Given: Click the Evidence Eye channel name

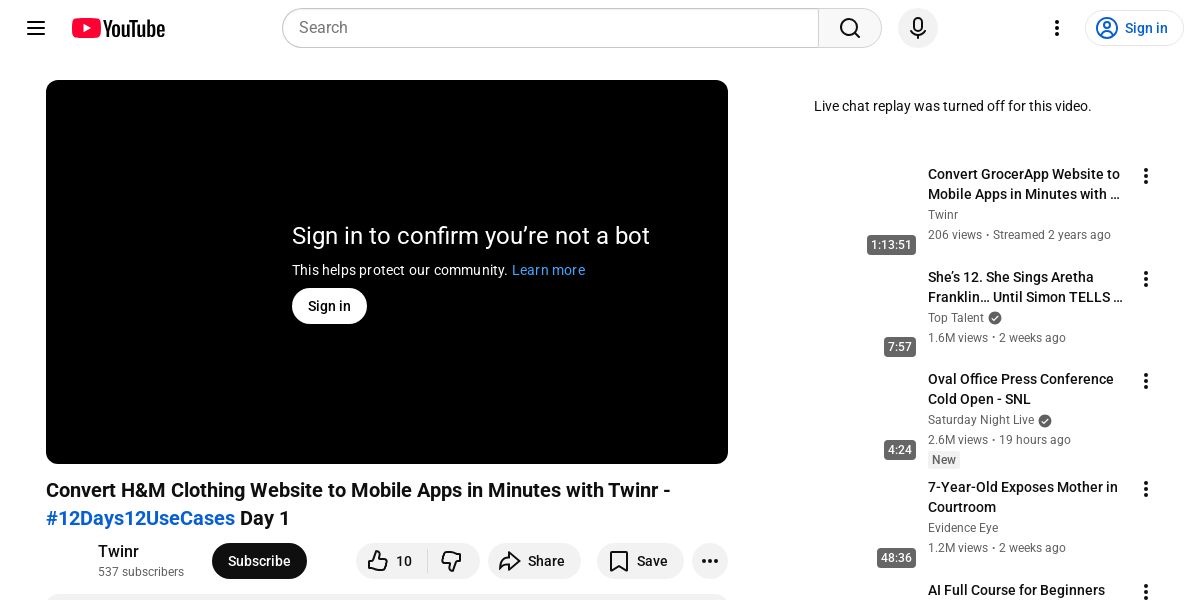Looking at the screenshot, I should click(963, 528).
